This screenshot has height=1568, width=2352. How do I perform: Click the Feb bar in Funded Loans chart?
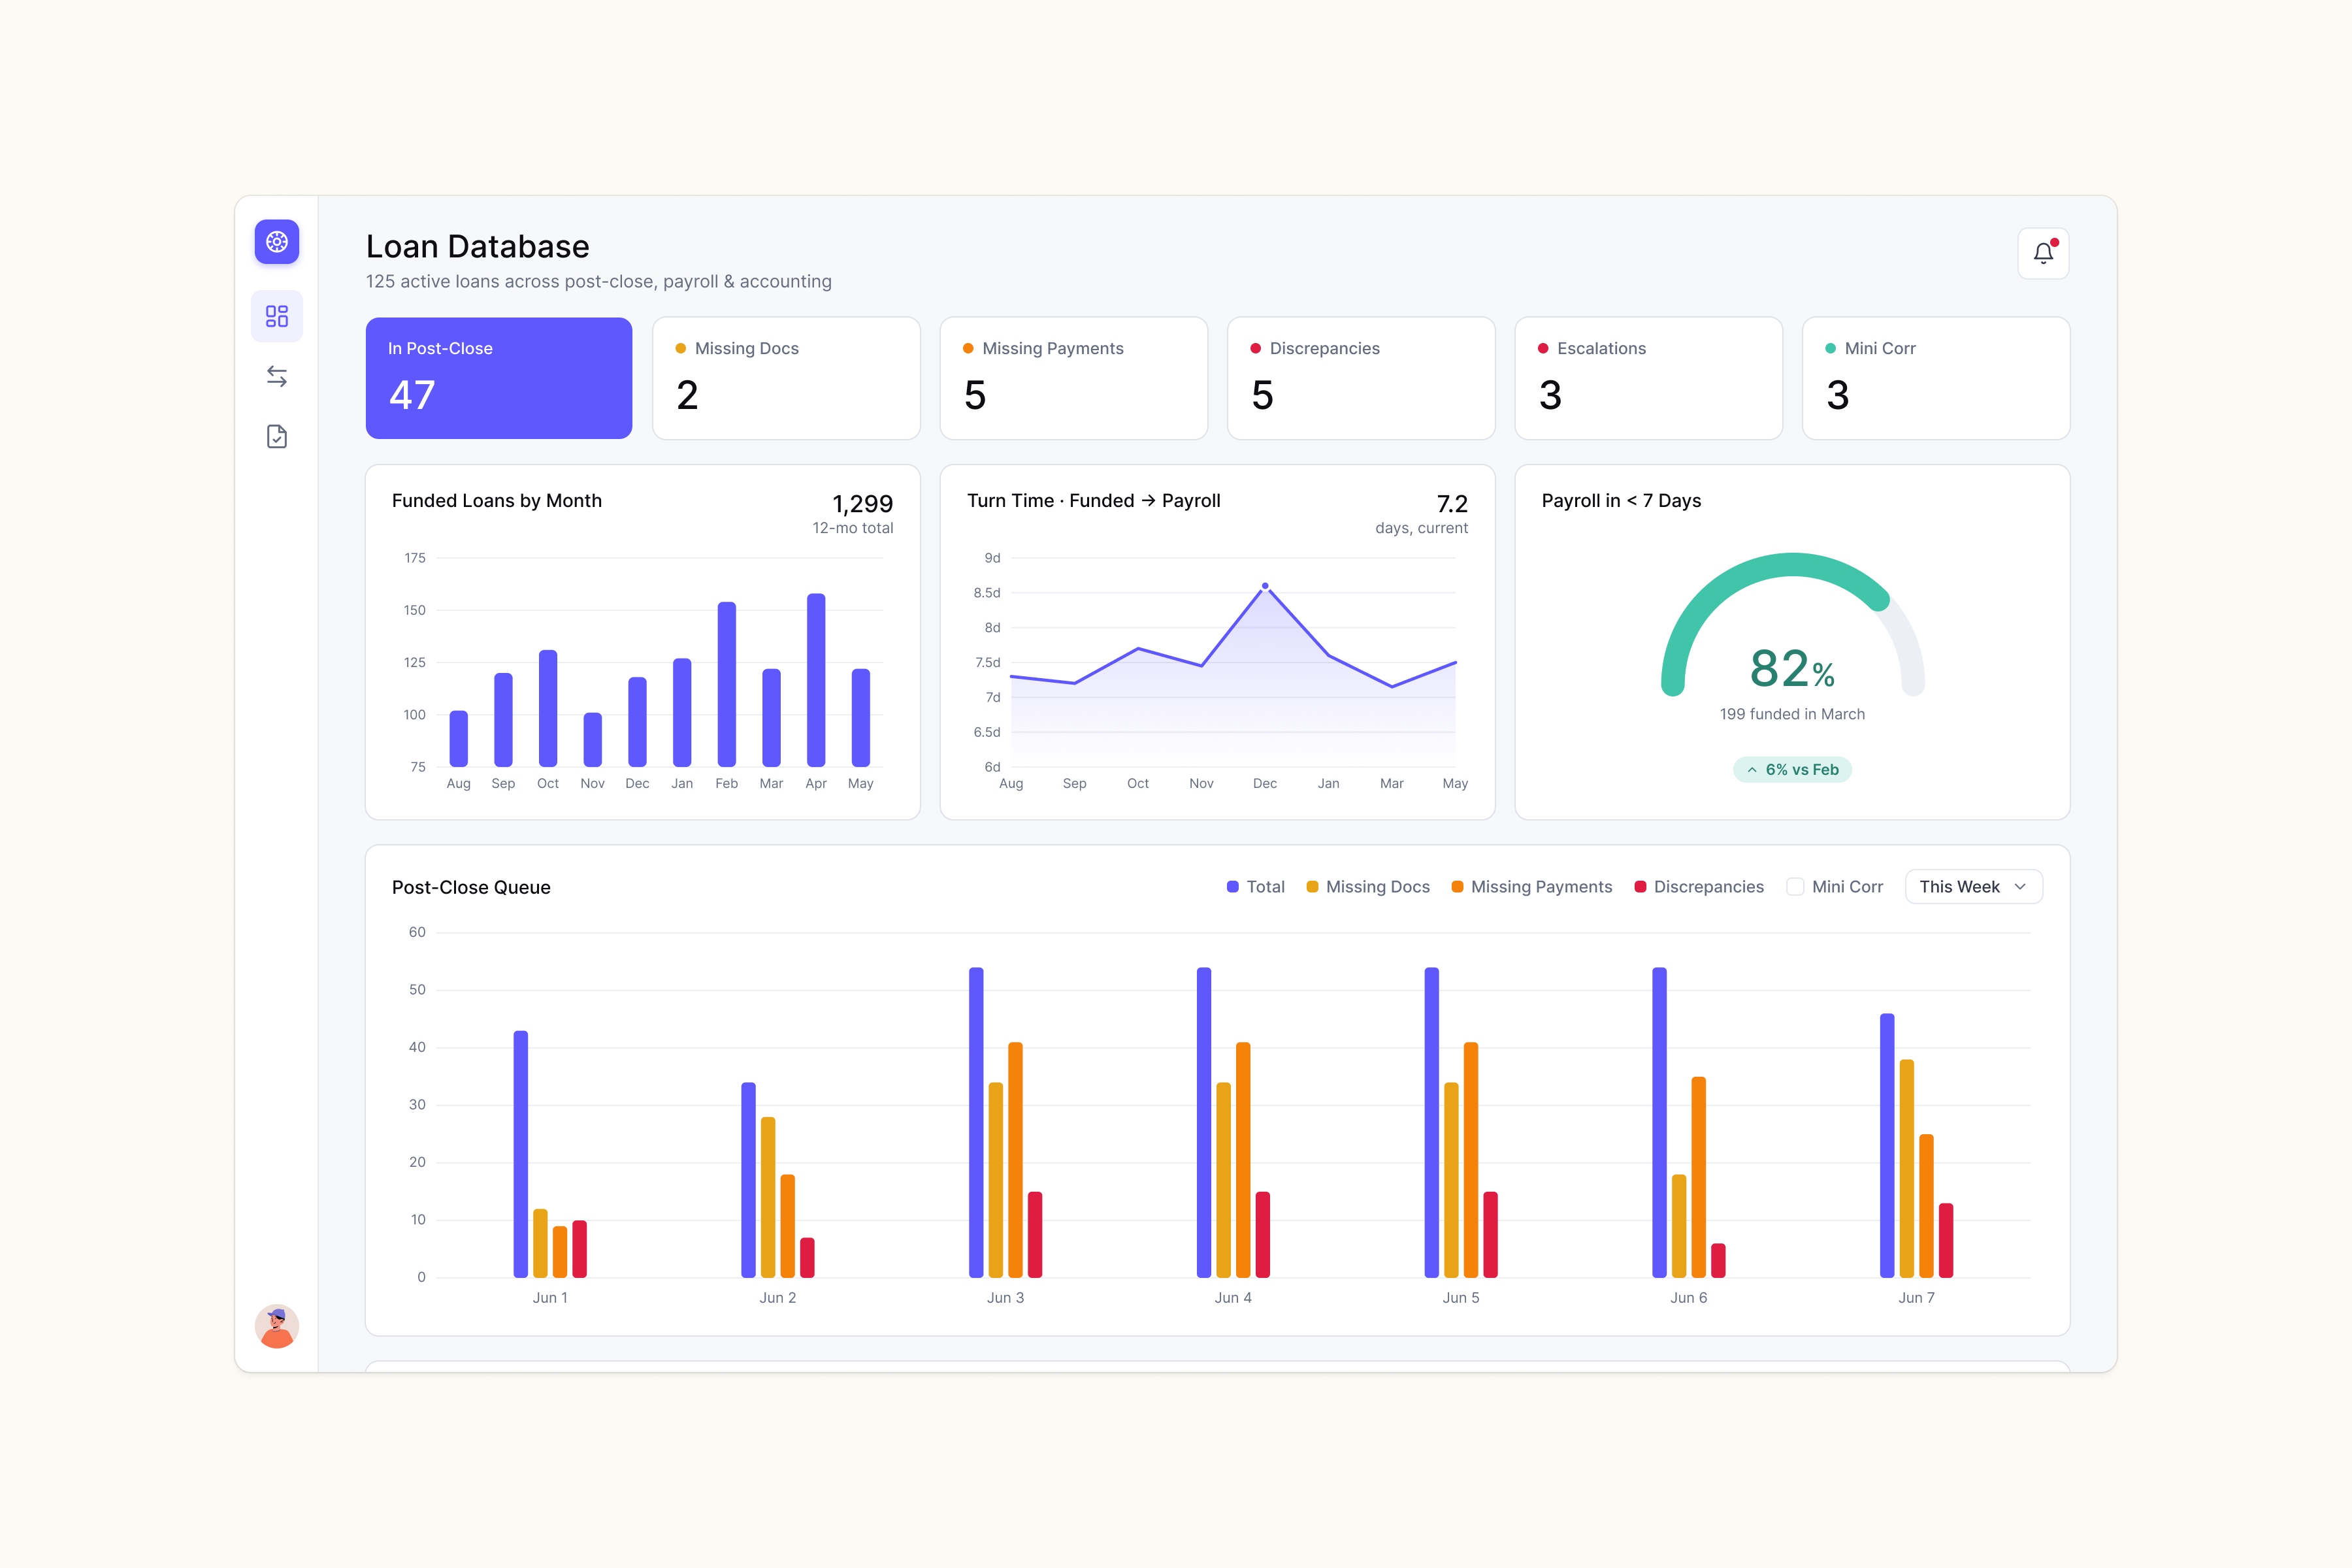click(727, 684)
